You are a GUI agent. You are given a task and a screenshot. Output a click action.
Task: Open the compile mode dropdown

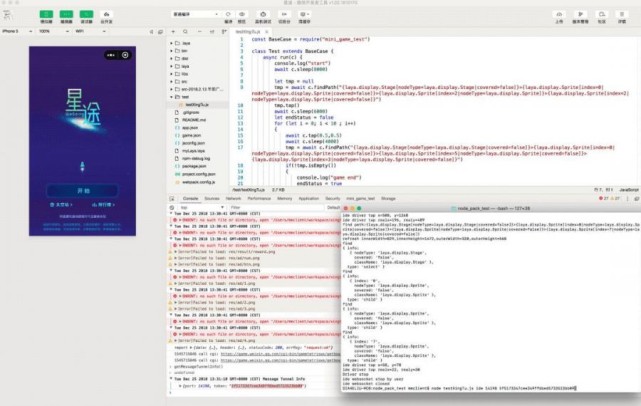[195, 14]
